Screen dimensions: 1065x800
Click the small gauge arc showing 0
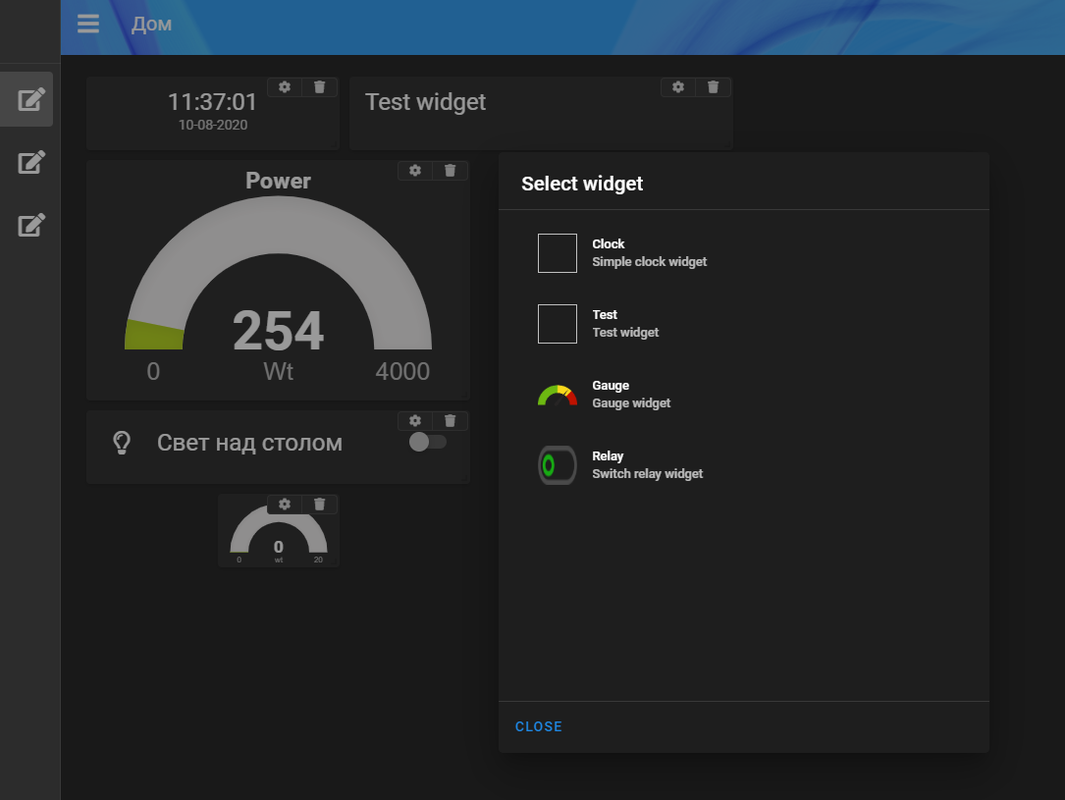point(278,517)
